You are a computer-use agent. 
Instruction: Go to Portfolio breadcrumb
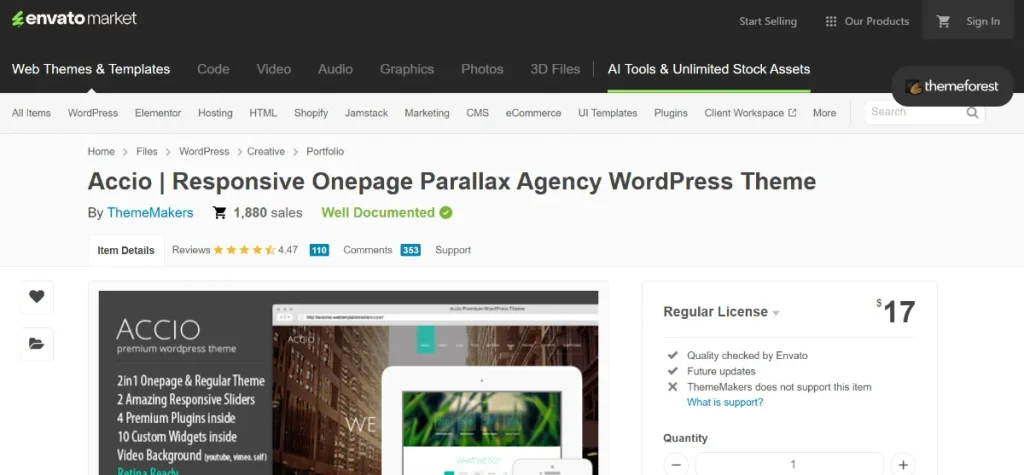click(325, 151)
